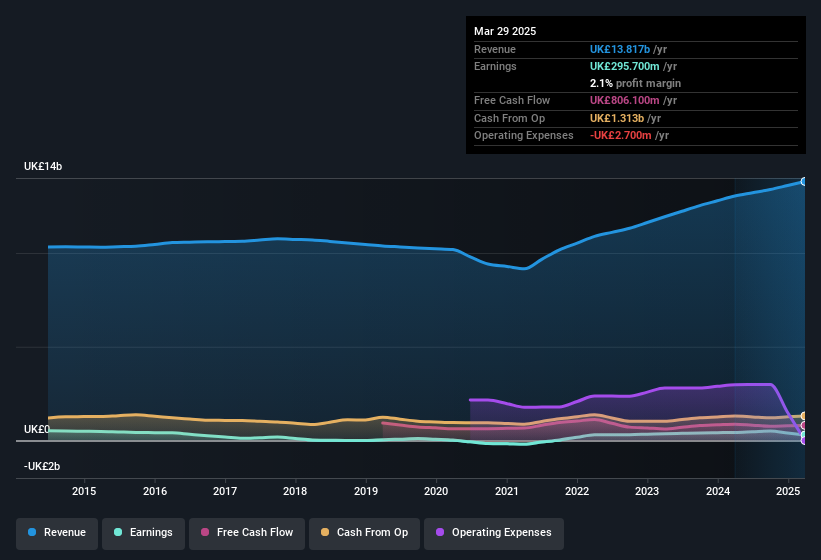This screenshot has width=821, height=560.
Task: Toggle the Earnings series legend button
Action: pos(143,533)
